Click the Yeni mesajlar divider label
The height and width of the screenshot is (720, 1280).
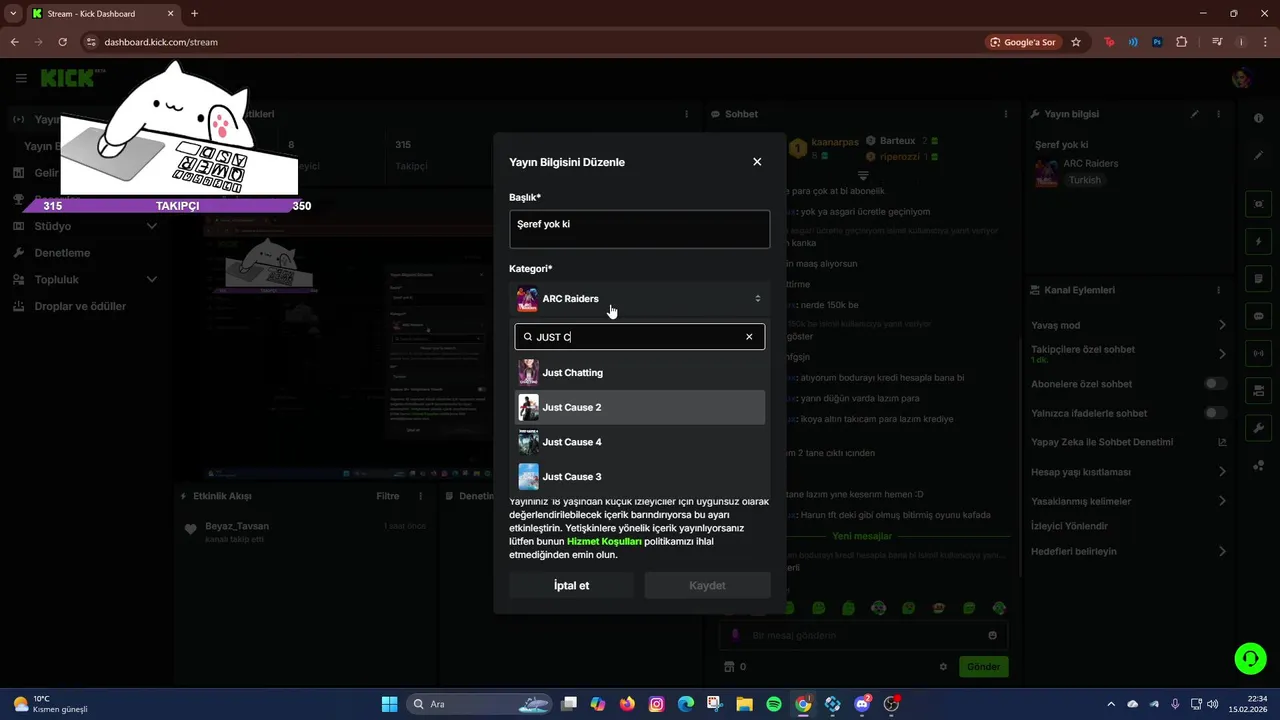[x=862, y=536]
